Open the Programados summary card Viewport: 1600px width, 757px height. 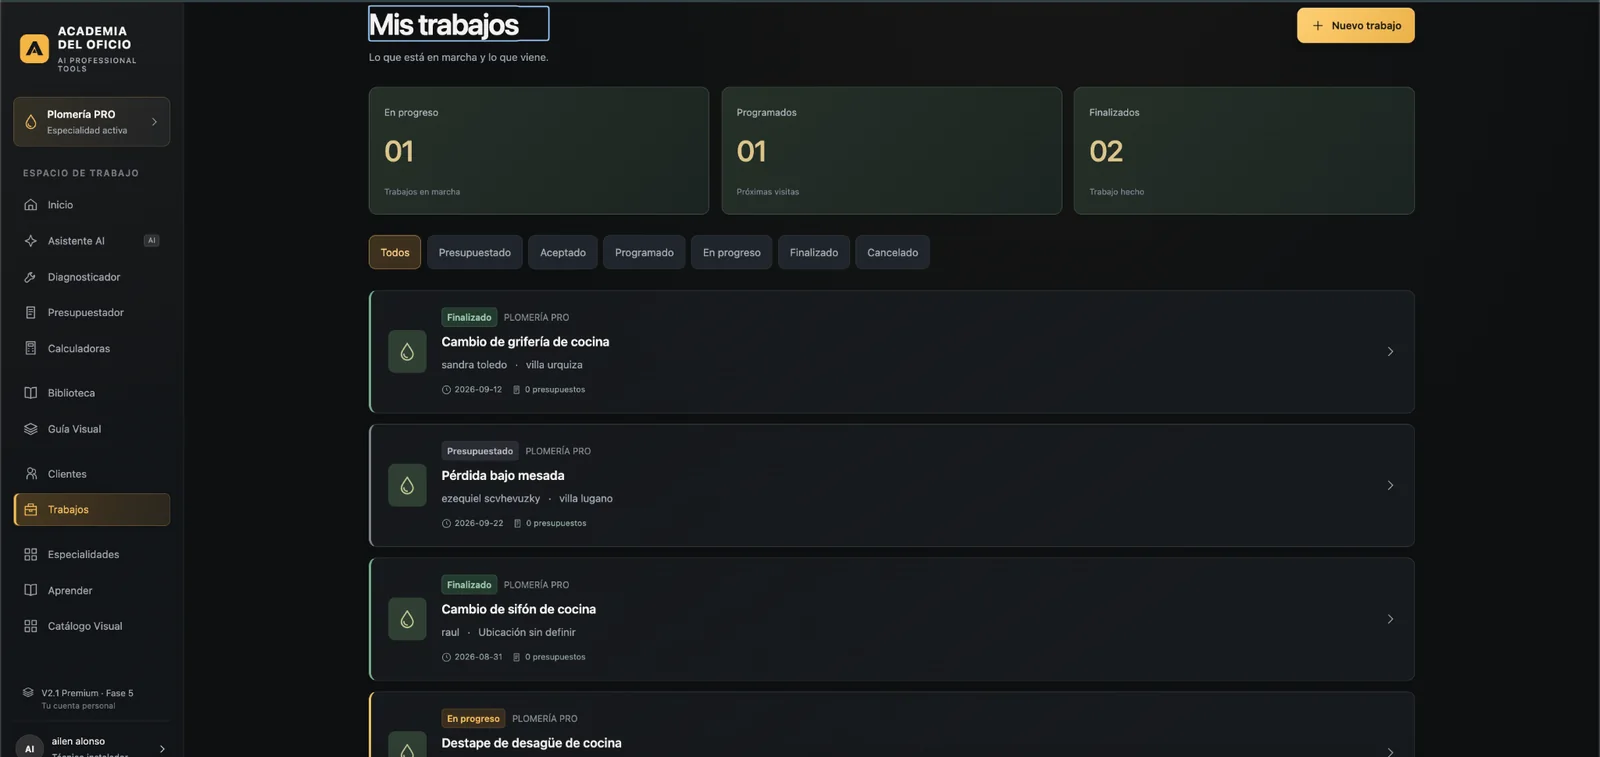point(892,151)
